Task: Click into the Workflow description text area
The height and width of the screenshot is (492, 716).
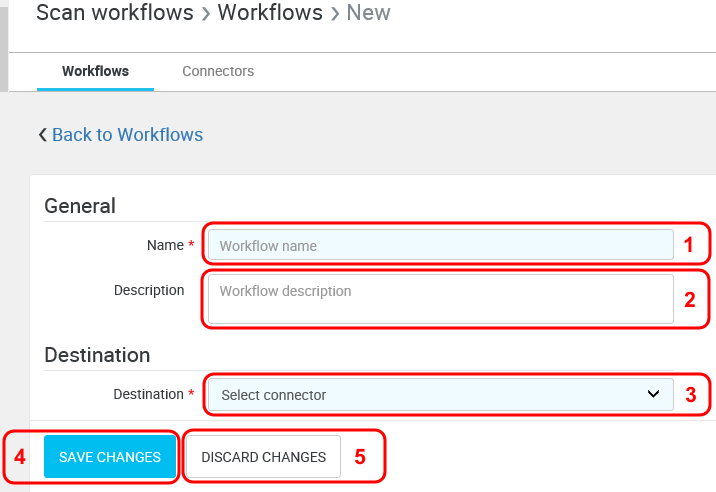Action: (440, 299)
